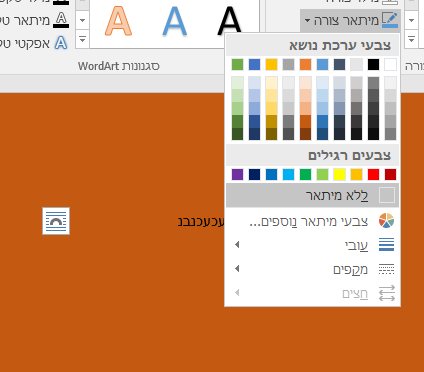Click the WordArt gallery row-down arrow
The image size is (424, 372).
coord(82,20)
